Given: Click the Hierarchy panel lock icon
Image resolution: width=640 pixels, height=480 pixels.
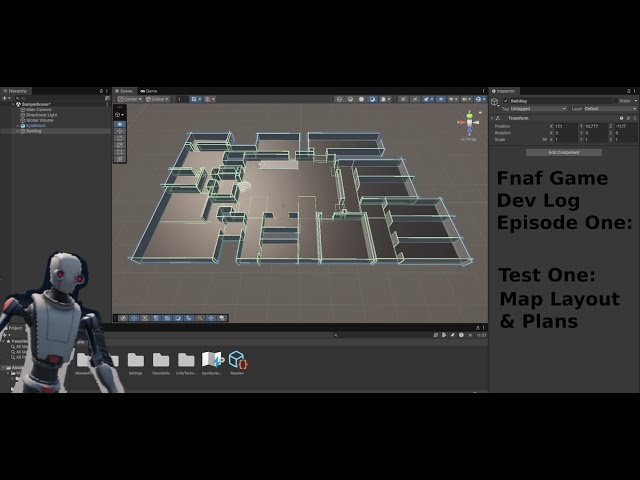Looking at the screenshot, I should (x=101, y=91).
